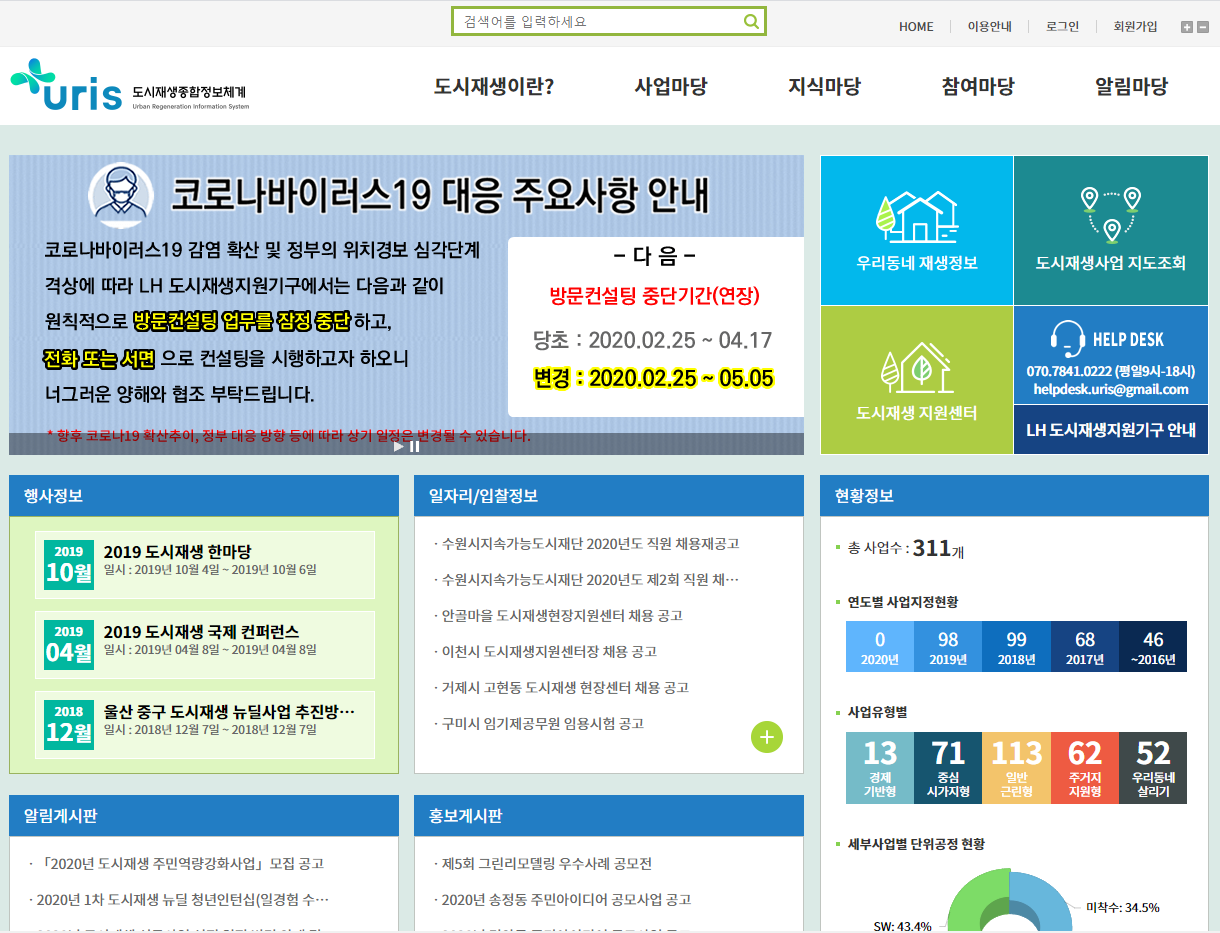Viewport: 1220px width, 933px height.
Task: Click the 2019 04월 date badge
Action: [69, 645]
